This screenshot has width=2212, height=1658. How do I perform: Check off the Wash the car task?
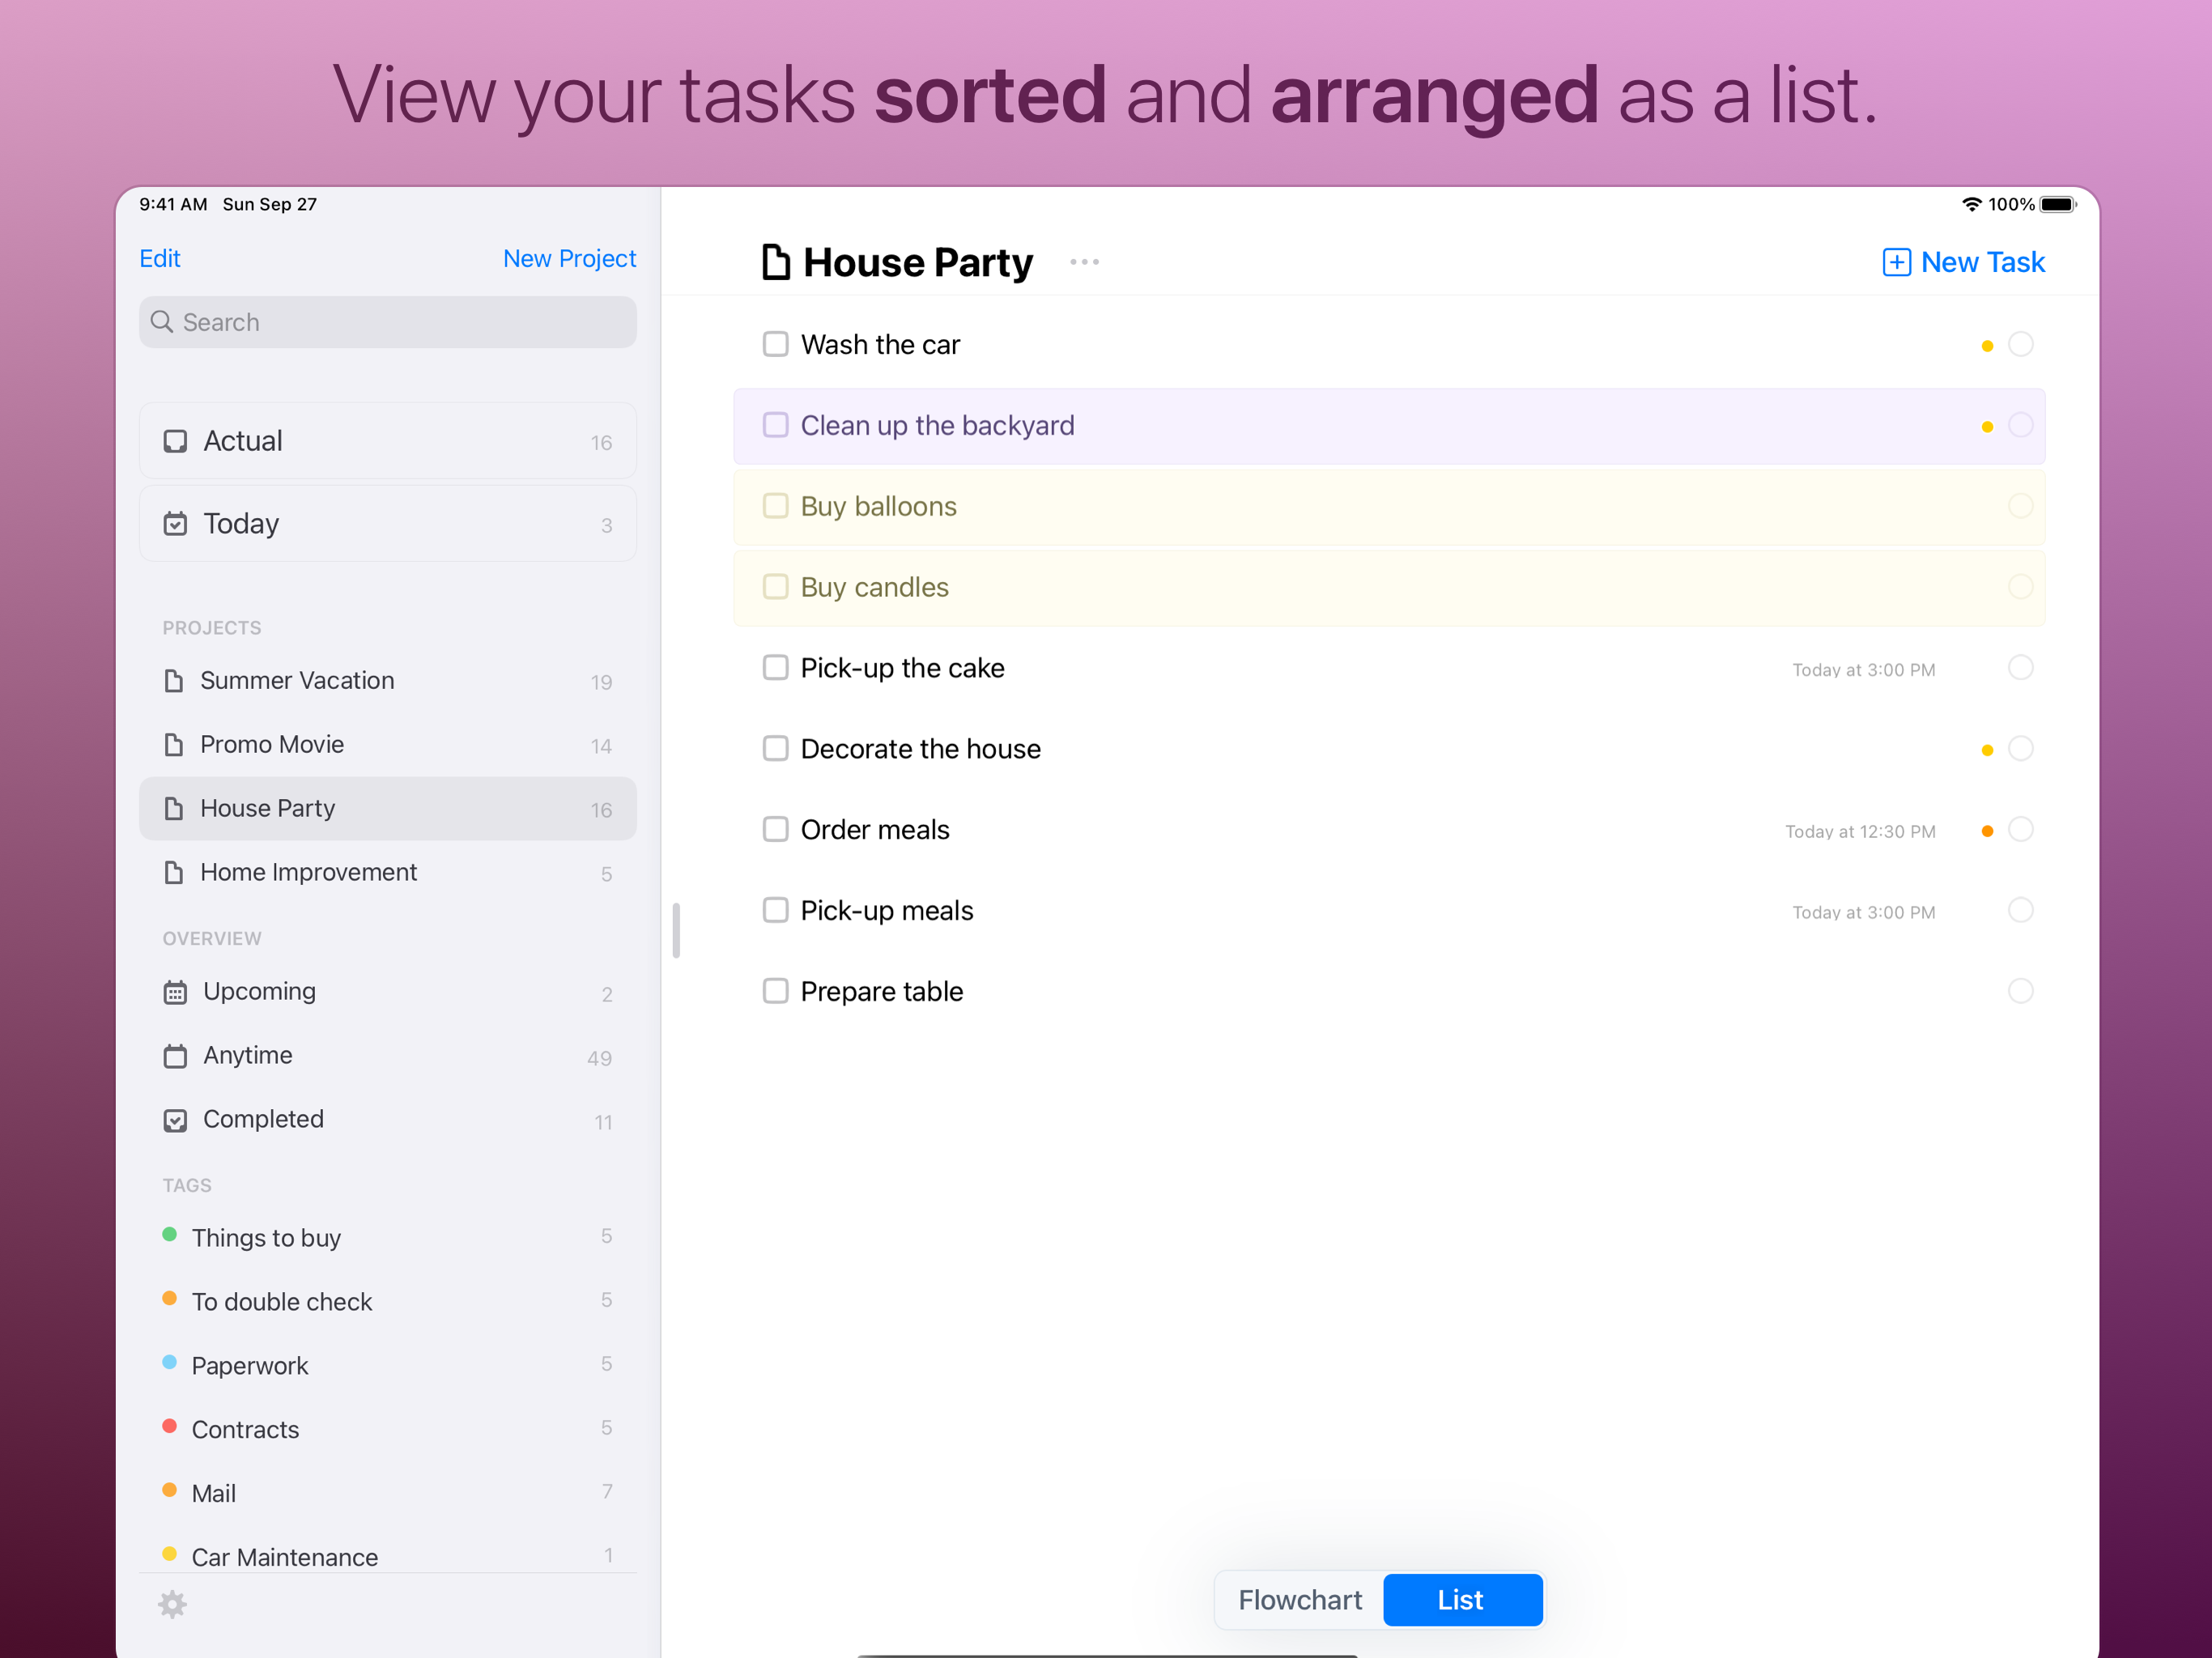pyautogui.click(x=776, y=343)
